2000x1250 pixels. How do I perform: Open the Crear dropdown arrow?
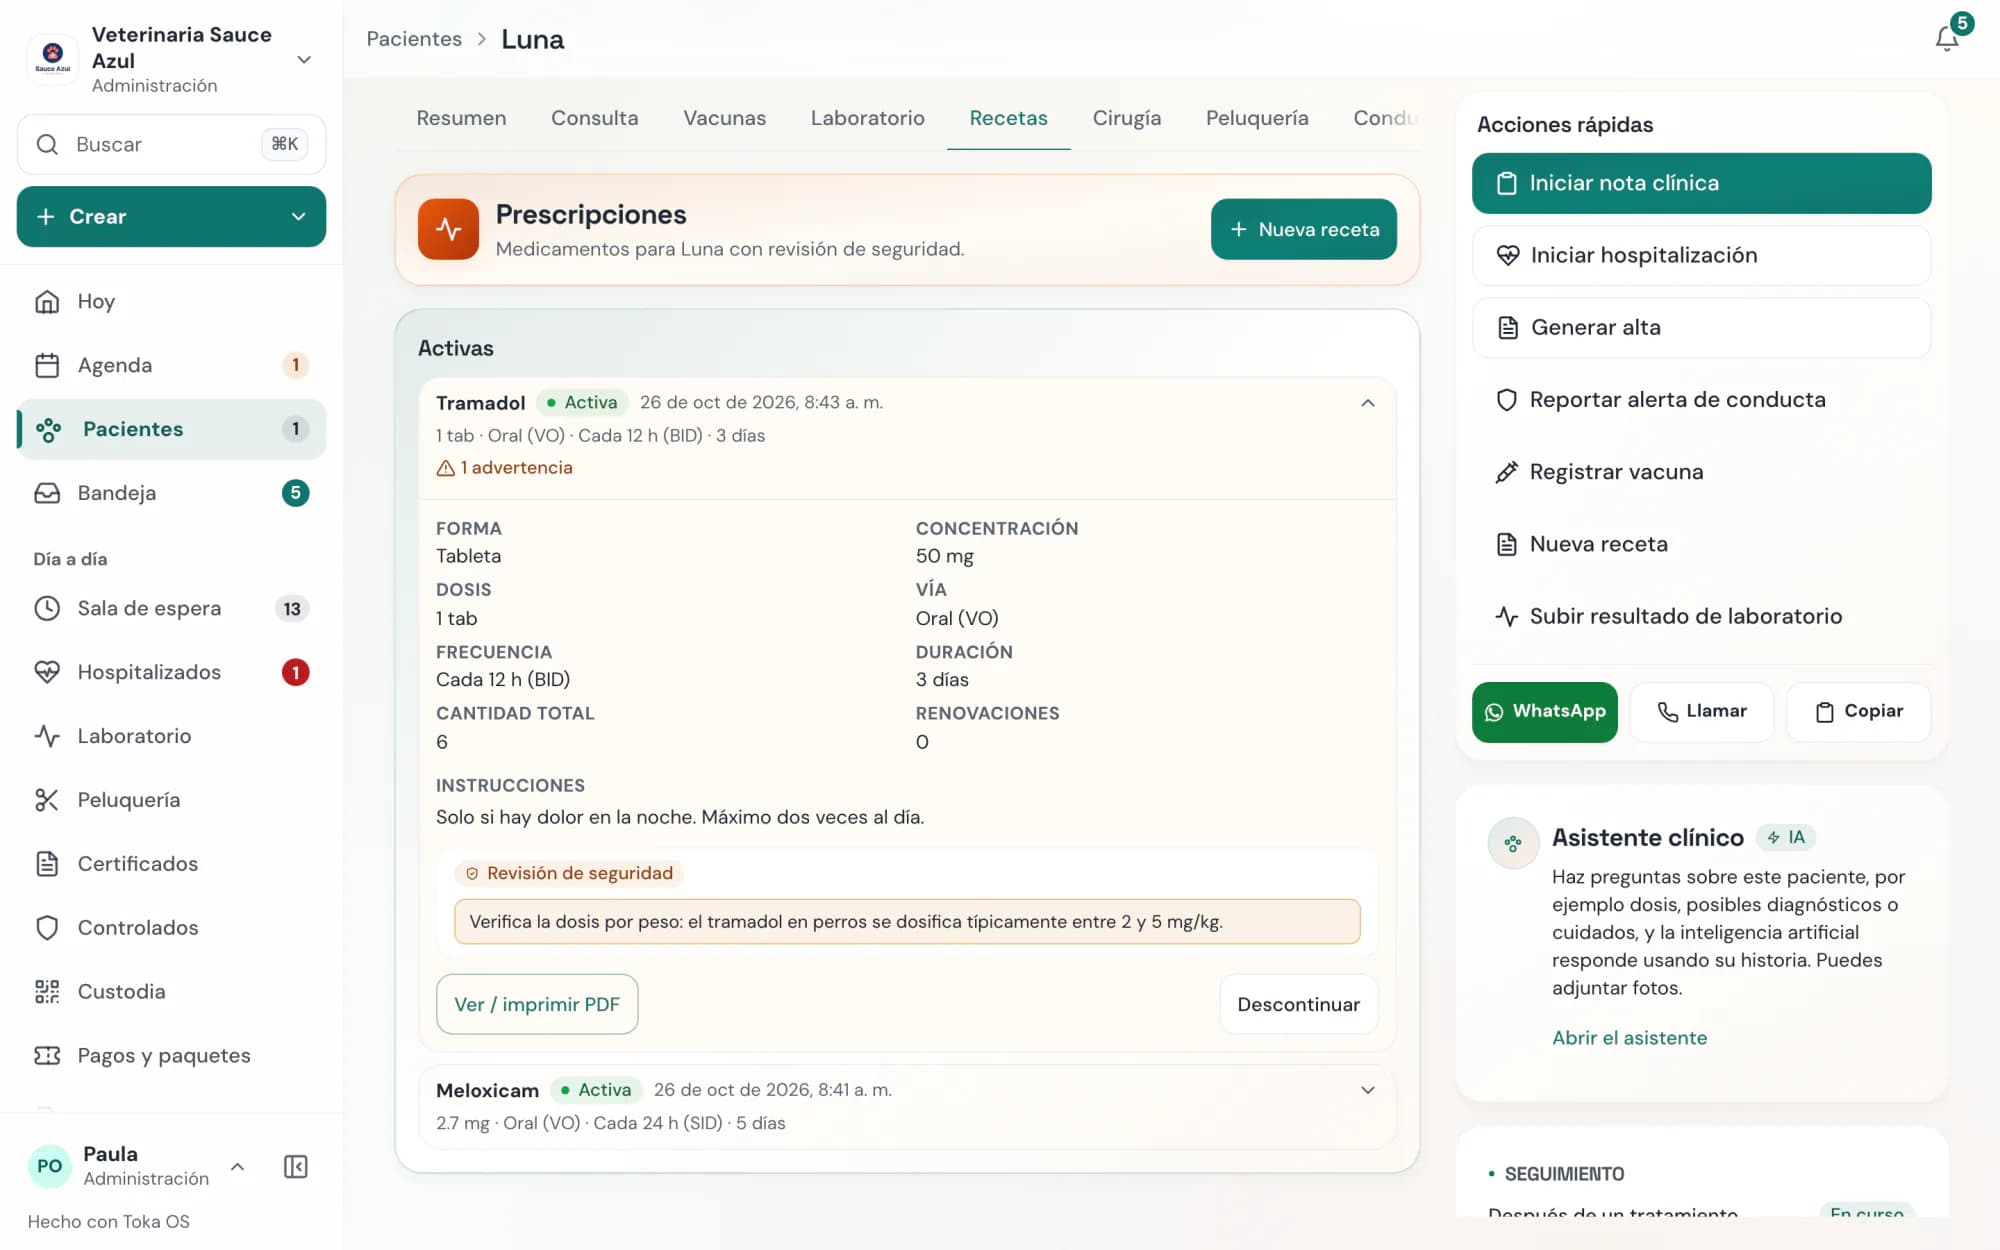click(x=298, y=216)
